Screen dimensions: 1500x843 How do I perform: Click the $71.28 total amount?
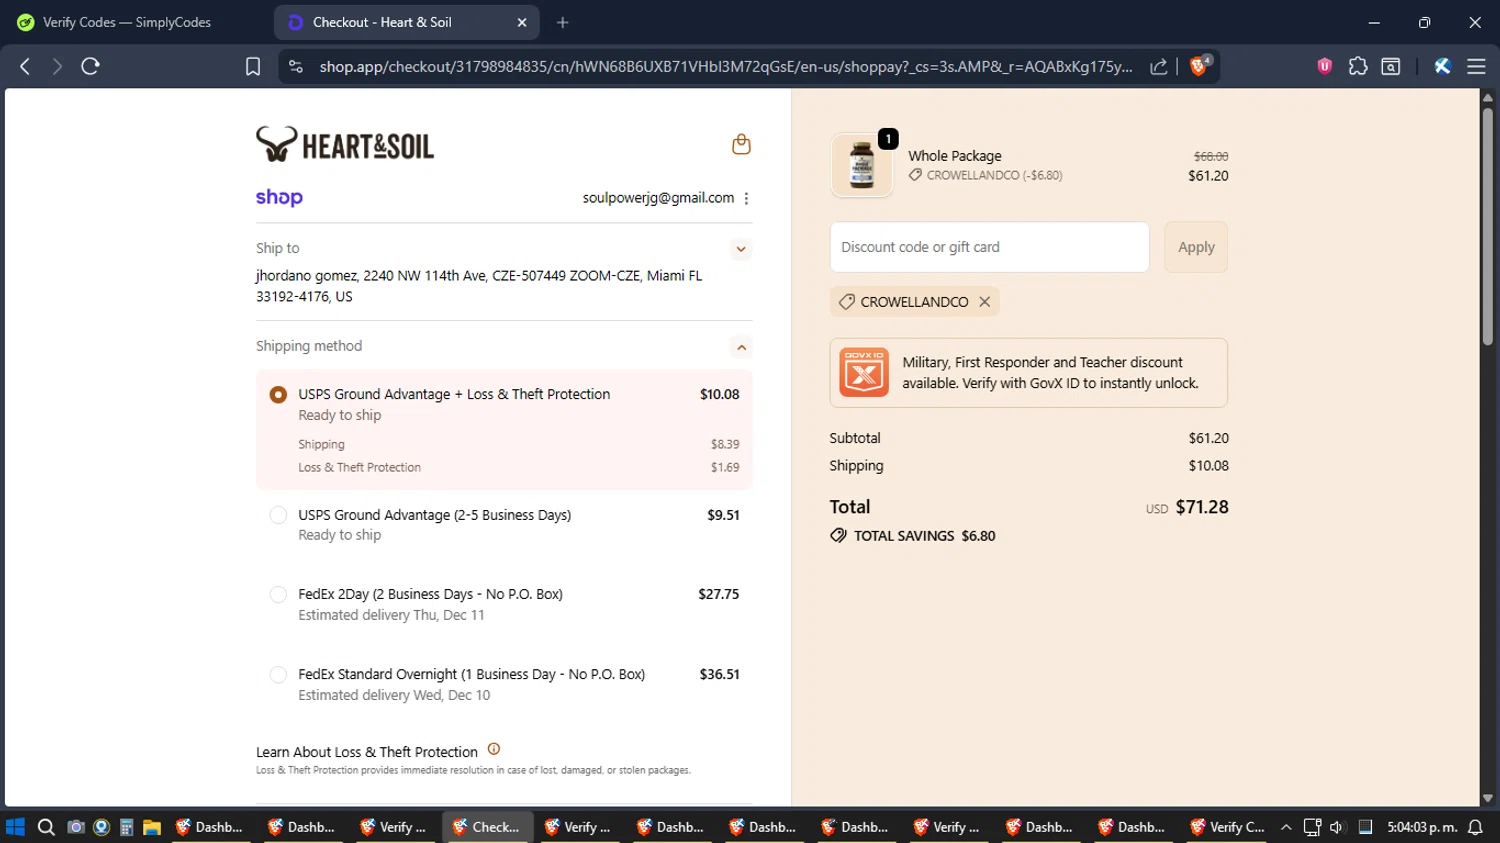tap(1202, 507)
